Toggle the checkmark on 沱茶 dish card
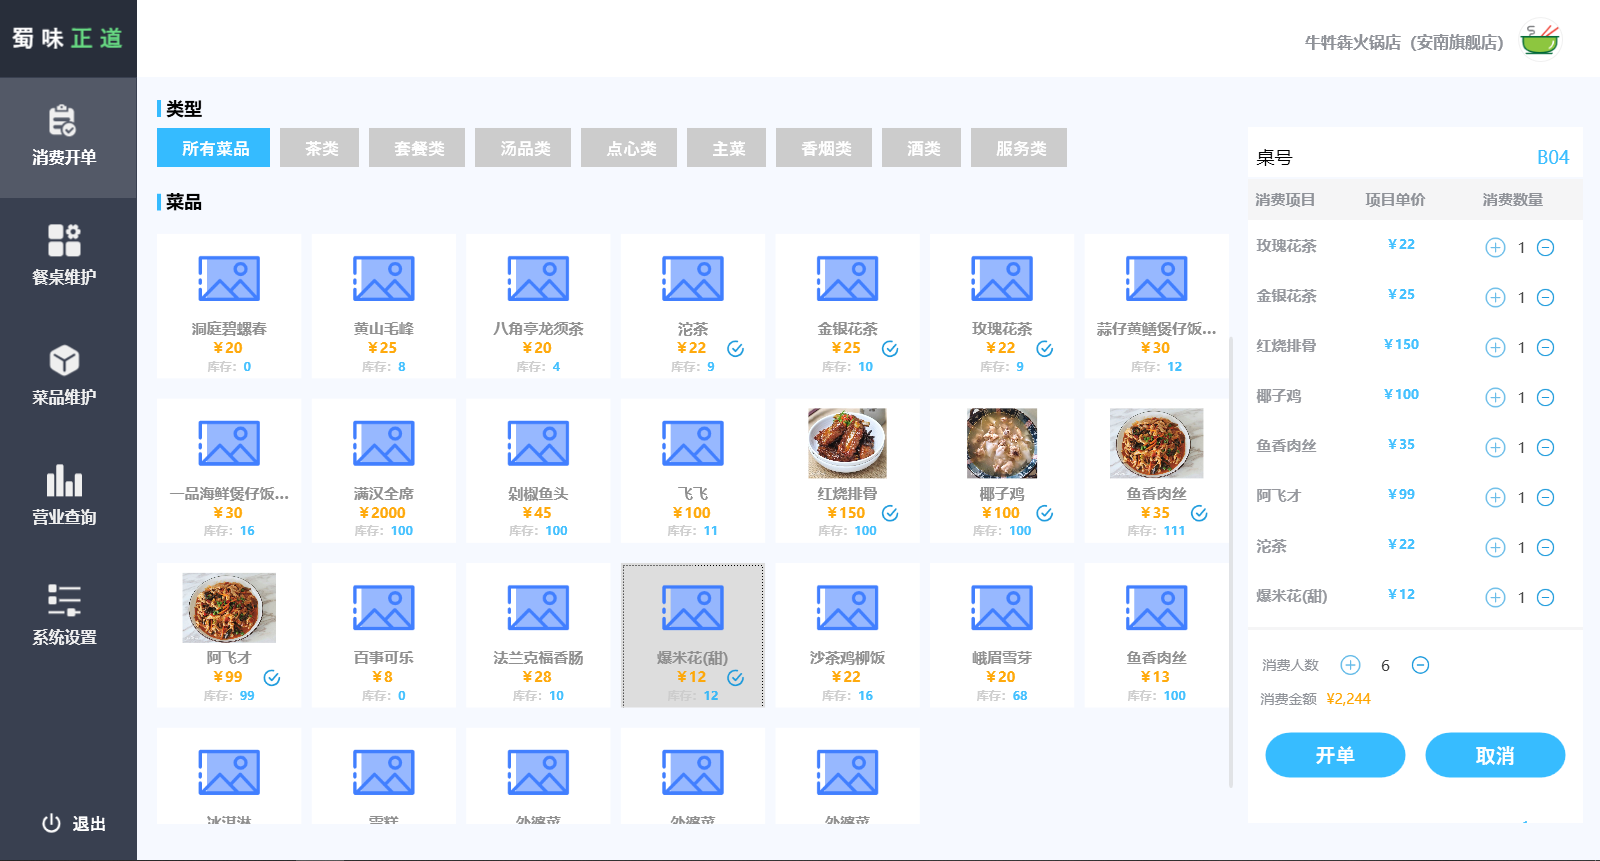This screenshot has height=861, width=1600. (735, 349)
